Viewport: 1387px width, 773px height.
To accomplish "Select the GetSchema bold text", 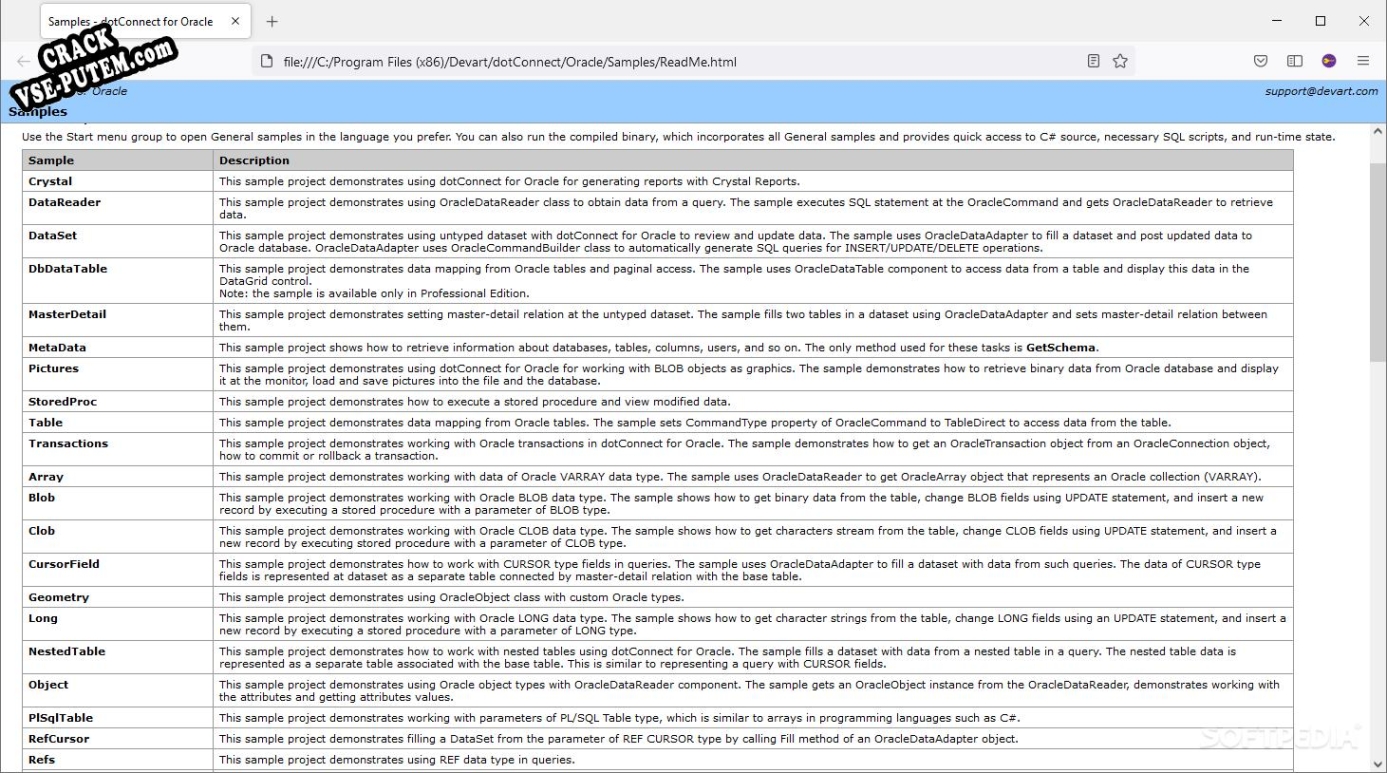I will pos(1061,348).
